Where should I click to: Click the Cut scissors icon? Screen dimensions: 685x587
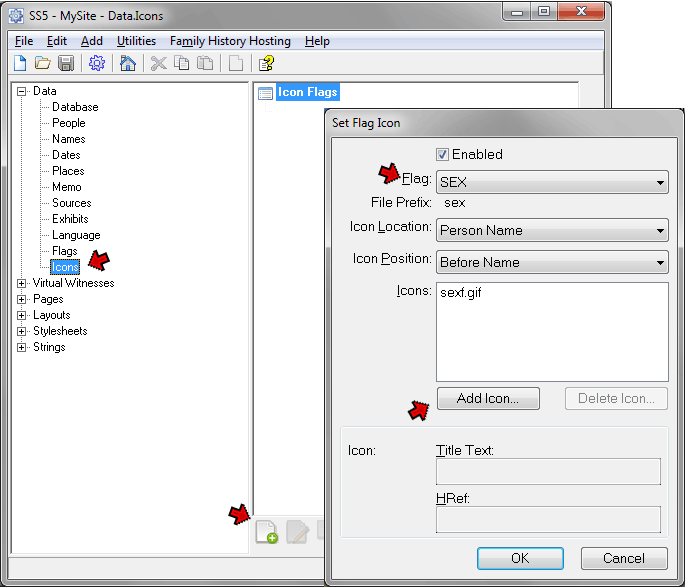coord(158,63)
